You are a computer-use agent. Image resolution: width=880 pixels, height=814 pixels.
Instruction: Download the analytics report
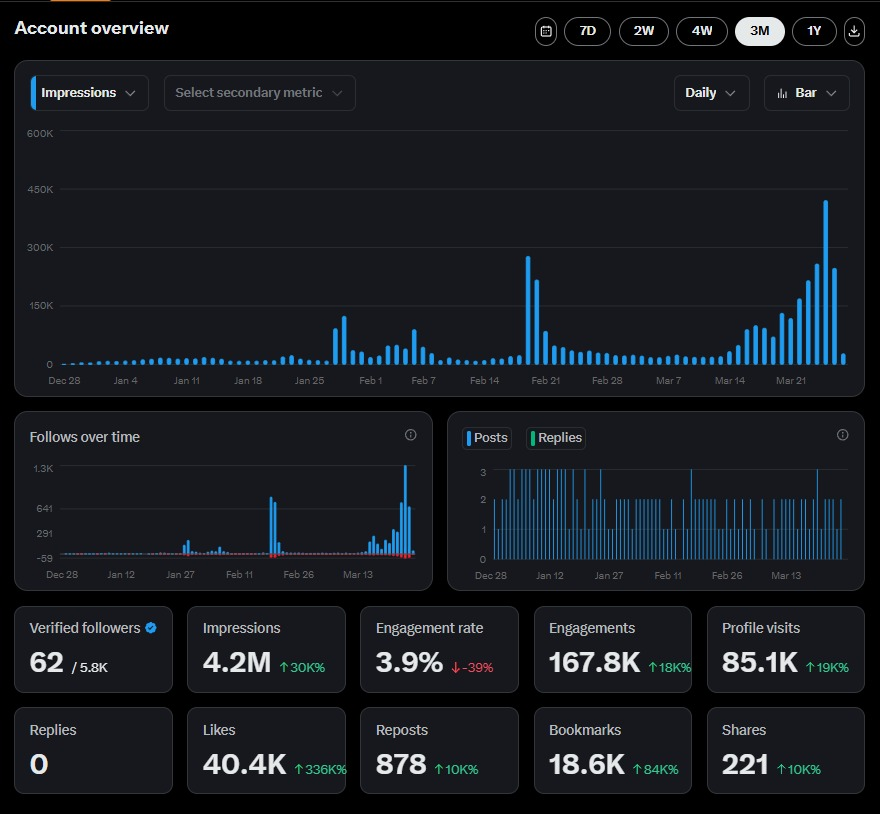pos(854,31)
